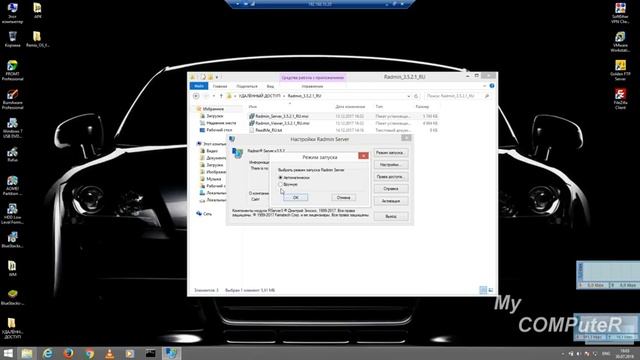Switch Explorer to details view icon in status bar
The height and width of the screenshot is (360, 640).
click(x=483, y=290)
